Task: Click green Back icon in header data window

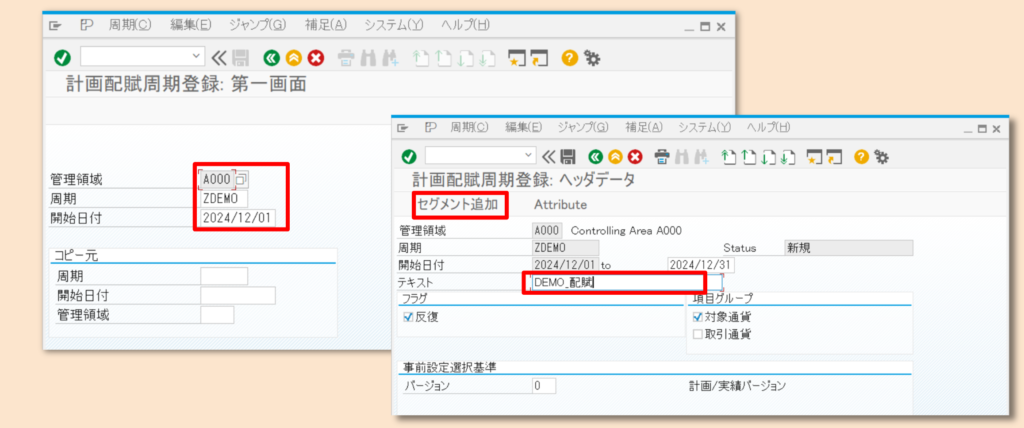Action: pyautogui.click(x=595, y=156)
